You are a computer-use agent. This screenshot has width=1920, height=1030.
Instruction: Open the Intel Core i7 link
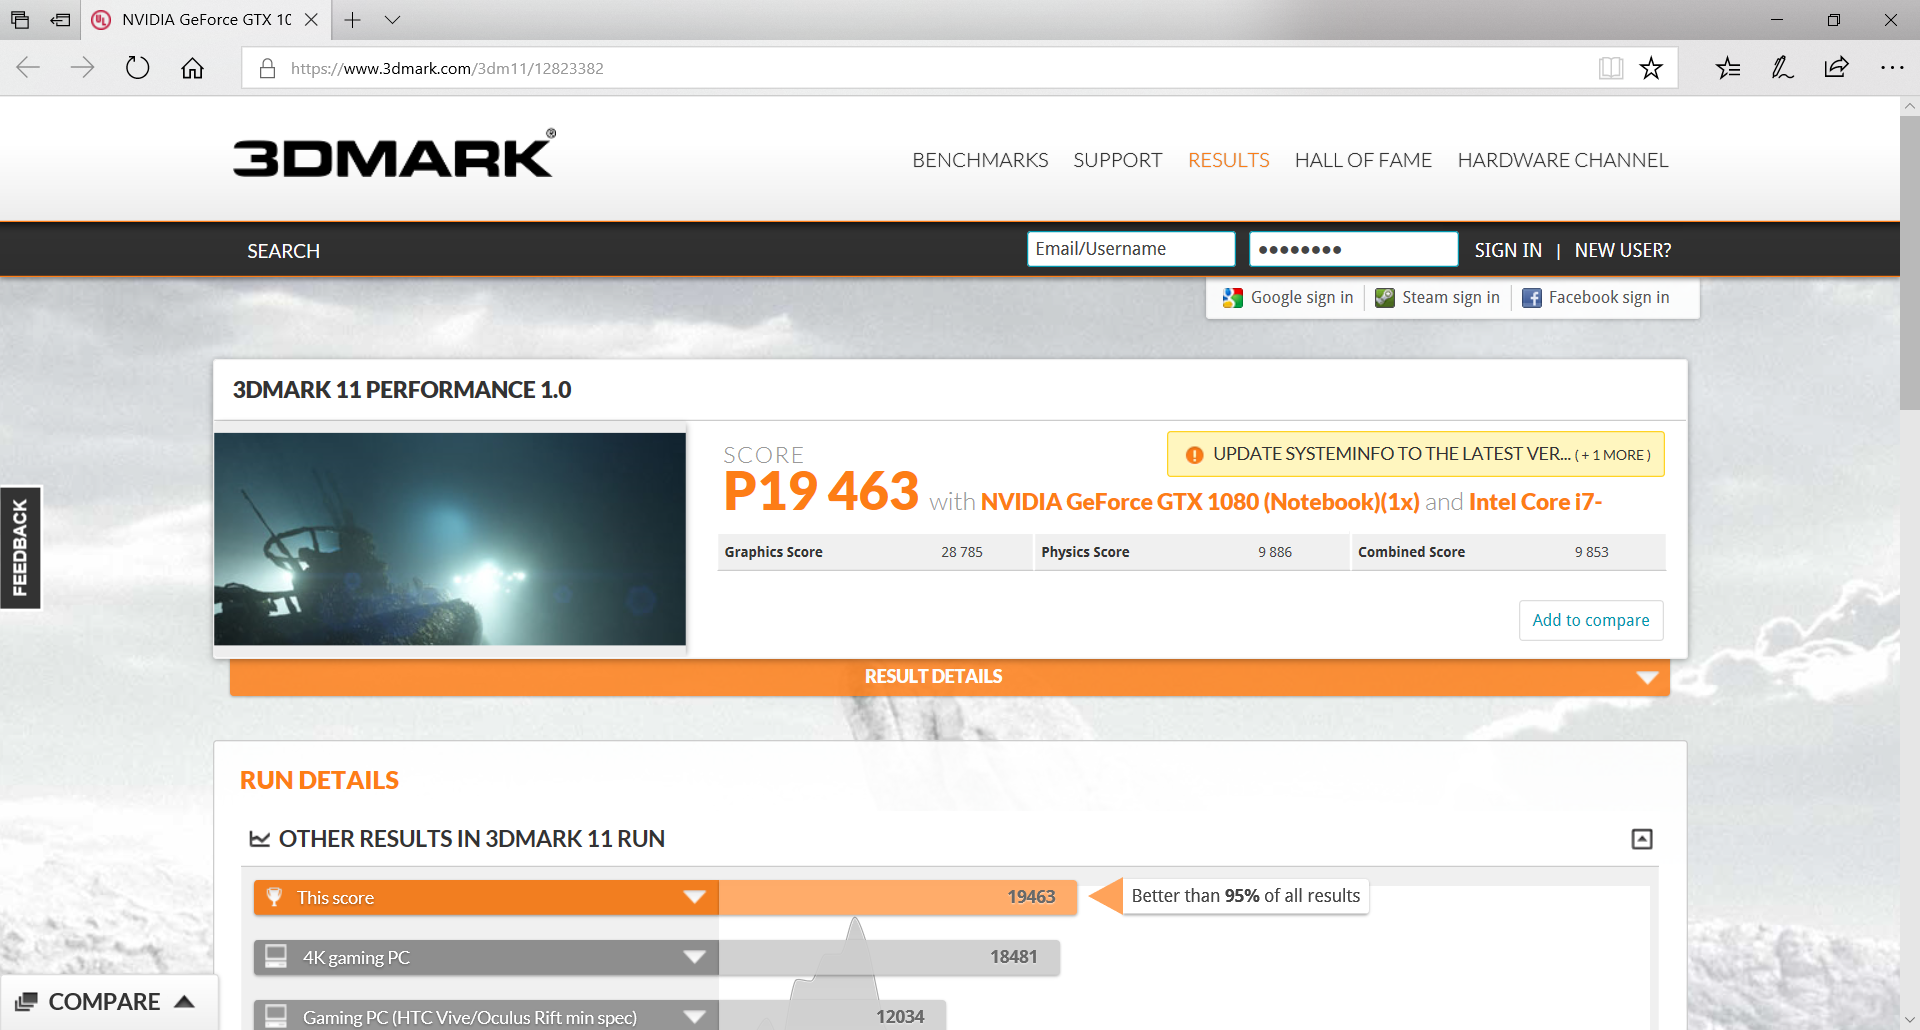click(x=1535, y=502)
